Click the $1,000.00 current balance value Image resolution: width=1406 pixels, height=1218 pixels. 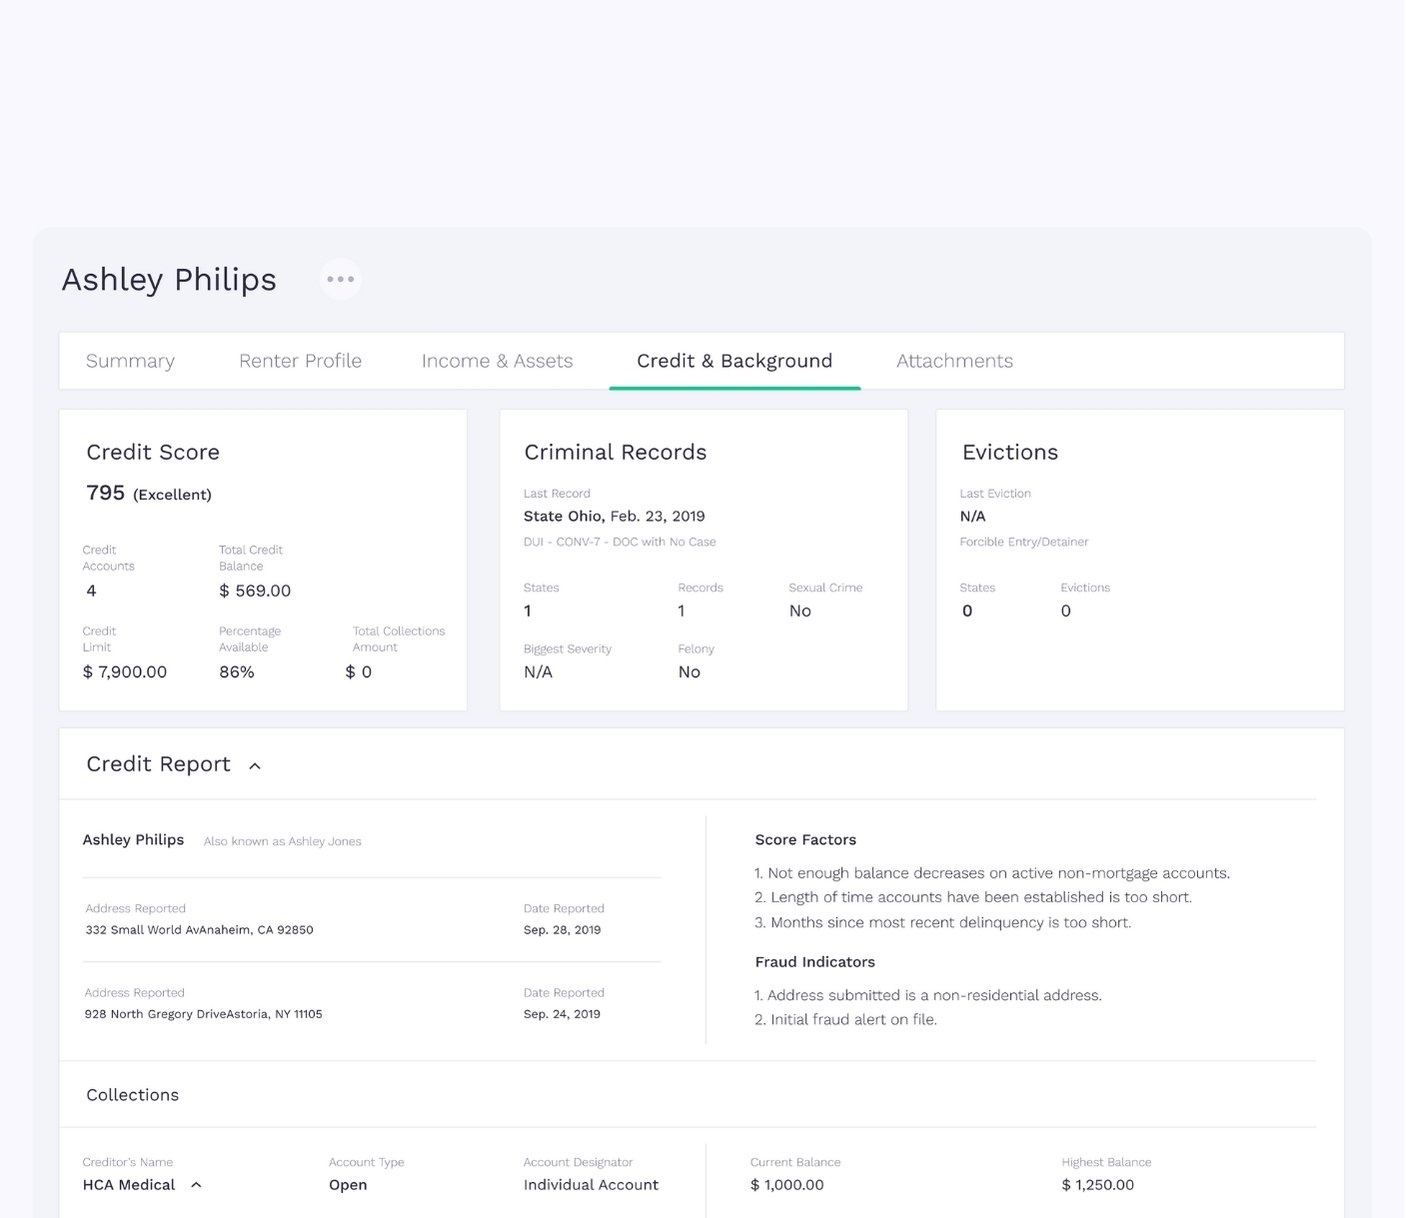[787, 1185]
